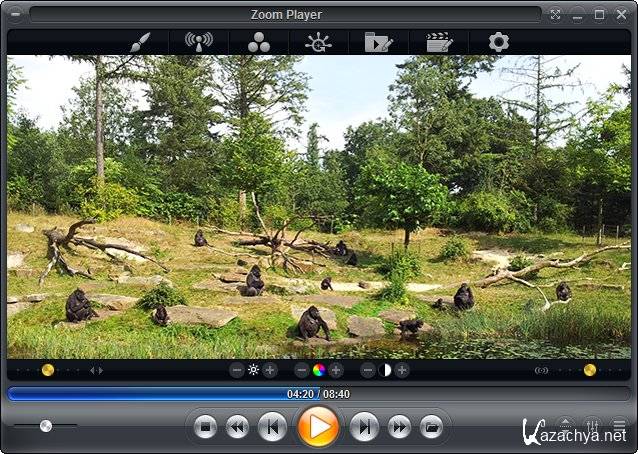Image resolution: width=638 pixels, height=454 pixels.
Task: Click the sun-shaped icon in top toolbar
Action: 318,42
